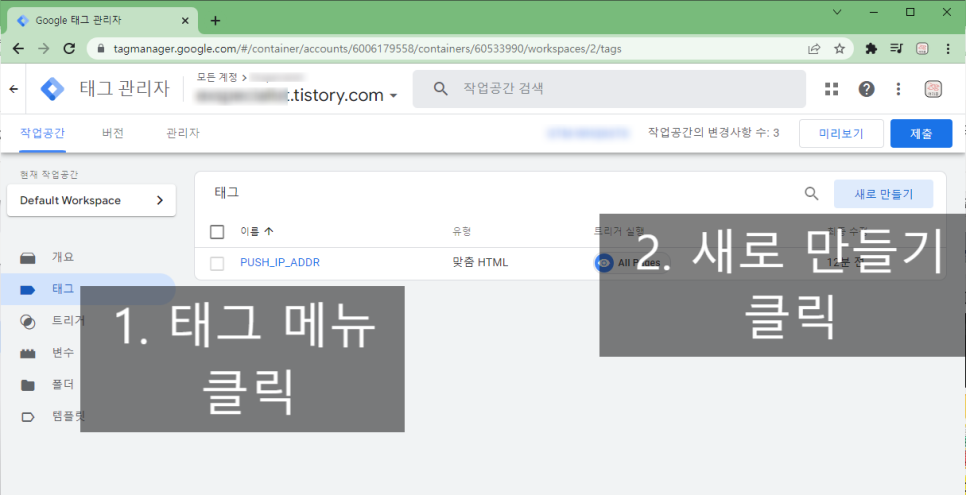Open Tag Manager more options menu
The image size is (966, 495).
(898, 89)
